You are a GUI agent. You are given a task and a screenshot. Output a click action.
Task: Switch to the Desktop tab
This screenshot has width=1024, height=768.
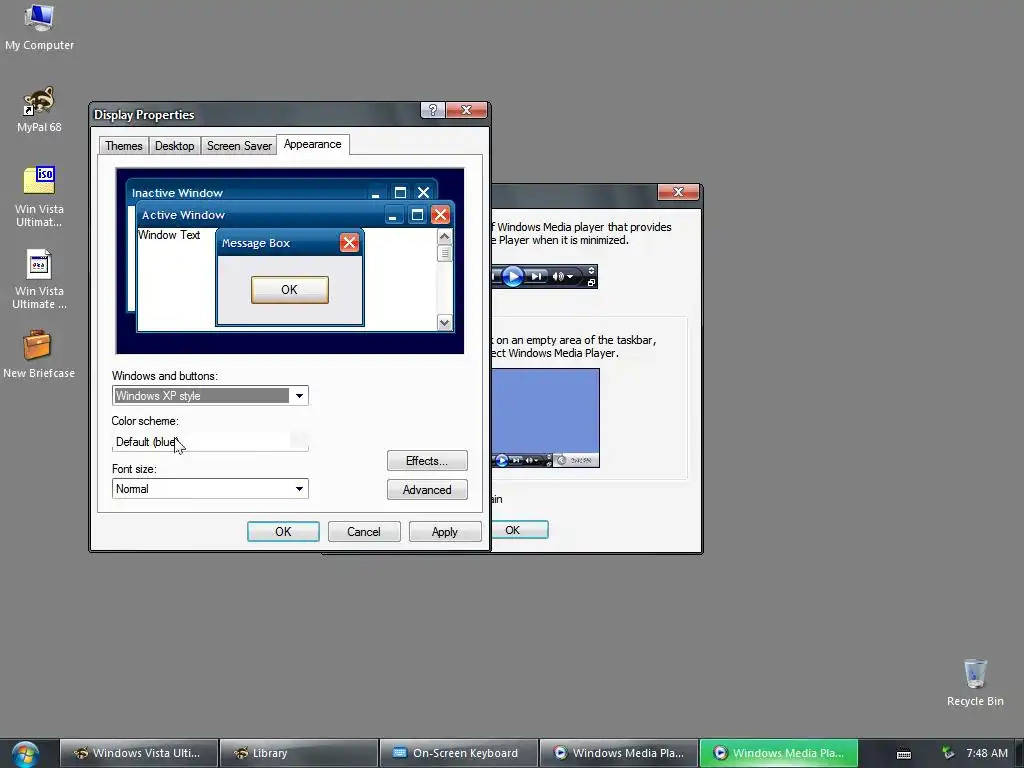click(x=174, y=146)
